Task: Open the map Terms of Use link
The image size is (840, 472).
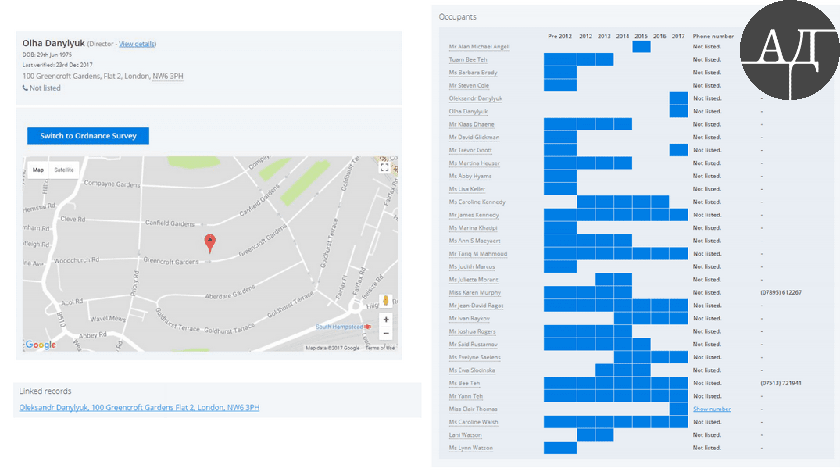Action: (380, 347)
